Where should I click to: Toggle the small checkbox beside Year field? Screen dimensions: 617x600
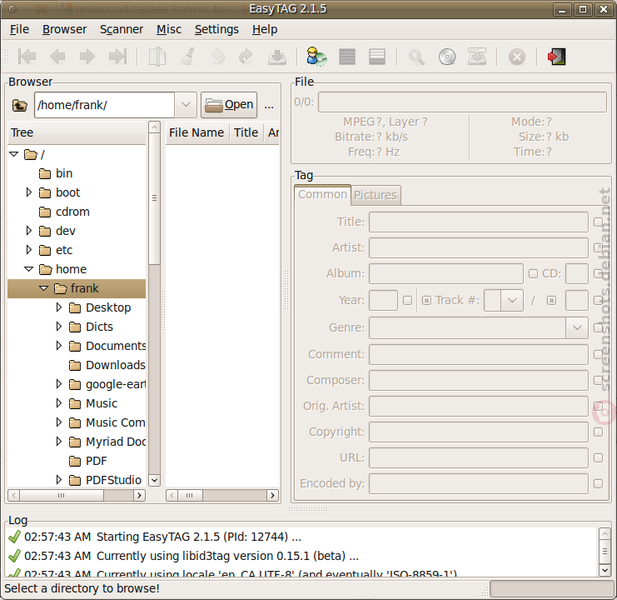pyautogui.click(x=408, y=300)
